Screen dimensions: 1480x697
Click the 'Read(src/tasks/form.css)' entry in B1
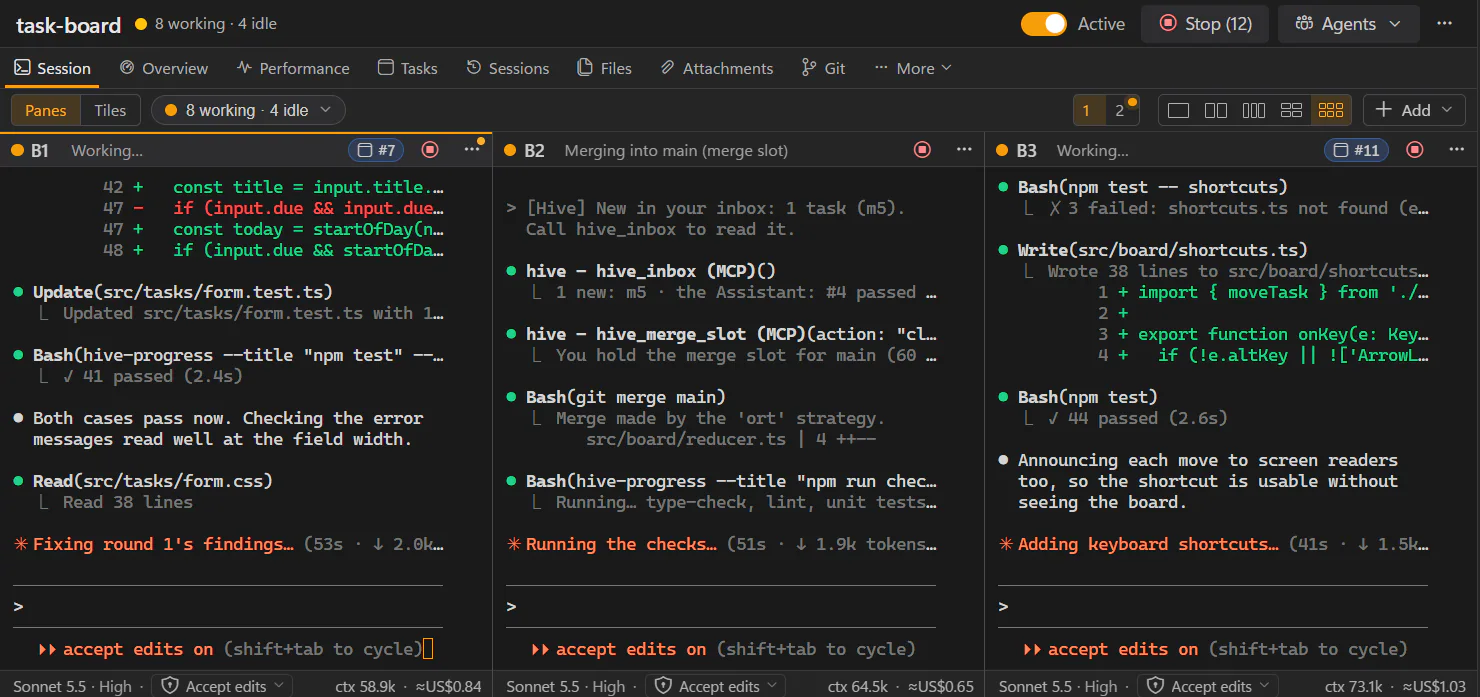pyautogui.click(x=153, y=481)
